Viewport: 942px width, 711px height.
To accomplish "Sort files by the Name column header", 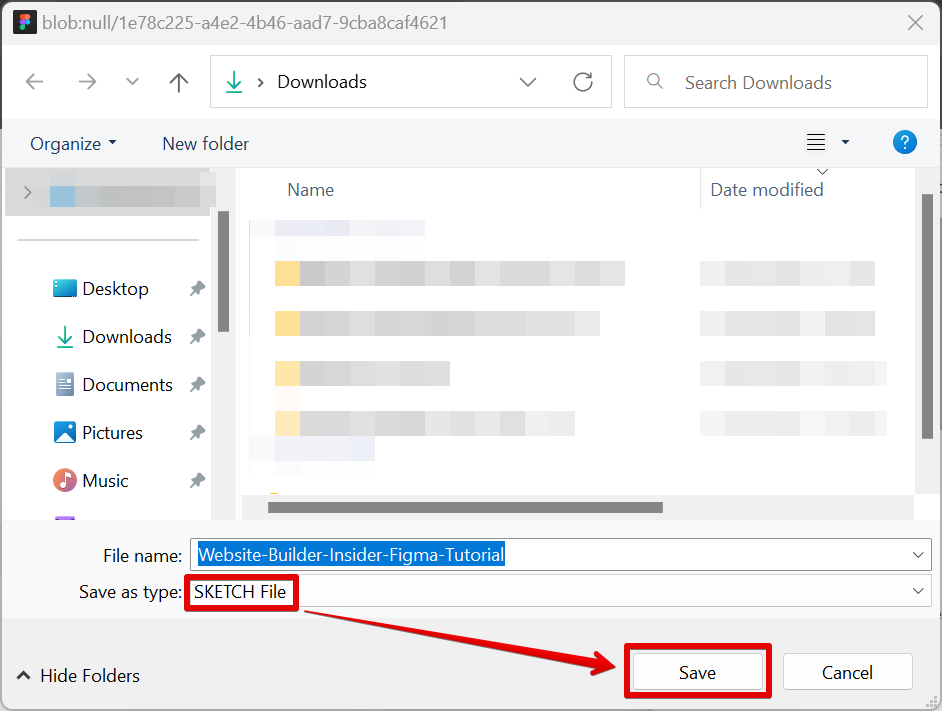I will click(311, 190).
